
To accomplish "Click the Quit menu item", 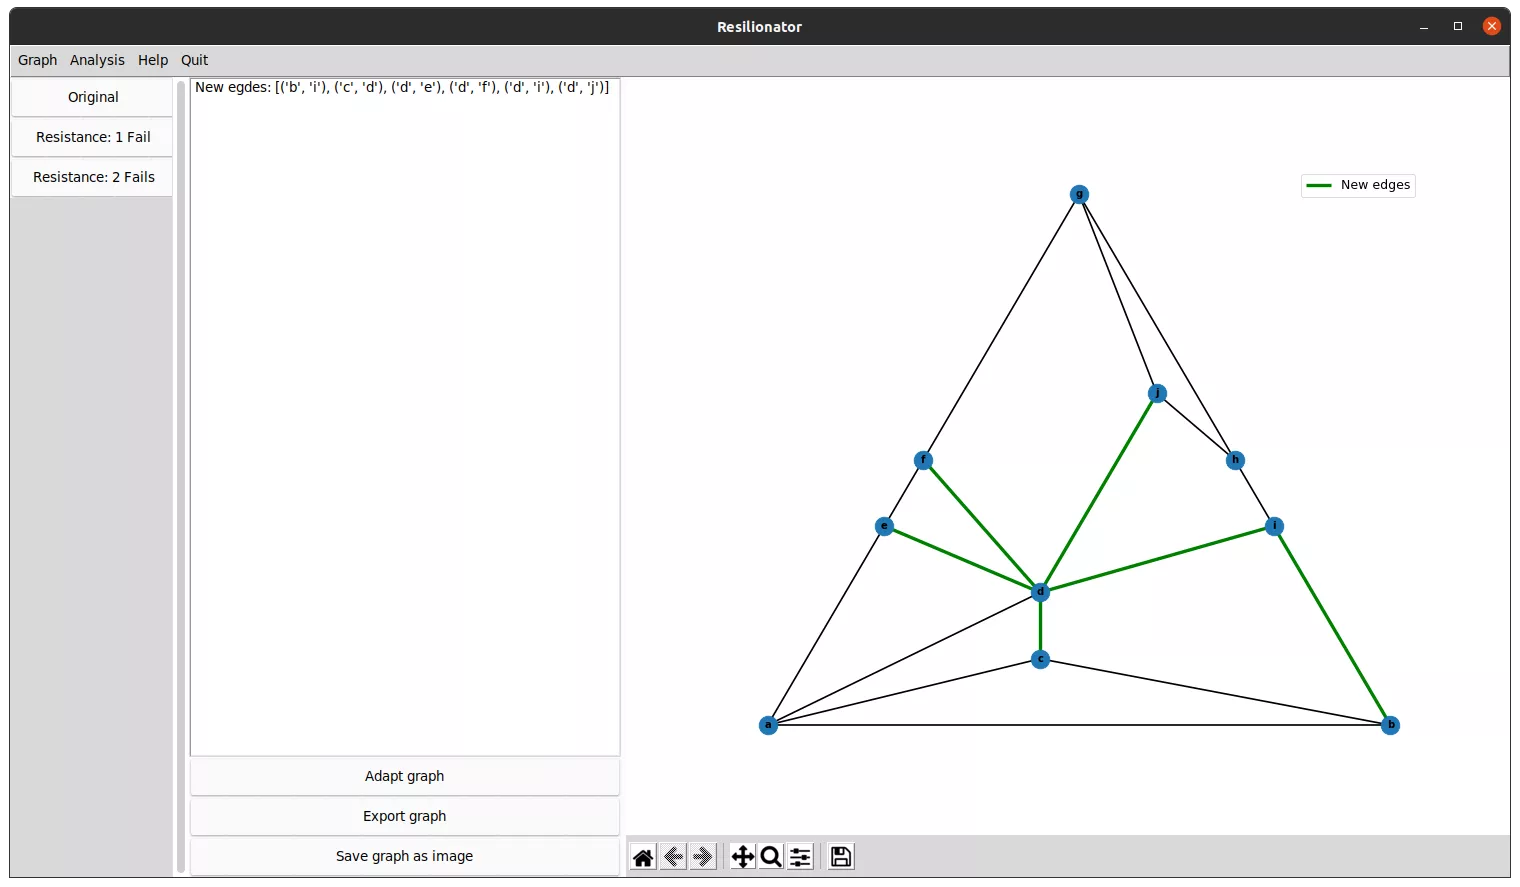I will pos(194,60).
